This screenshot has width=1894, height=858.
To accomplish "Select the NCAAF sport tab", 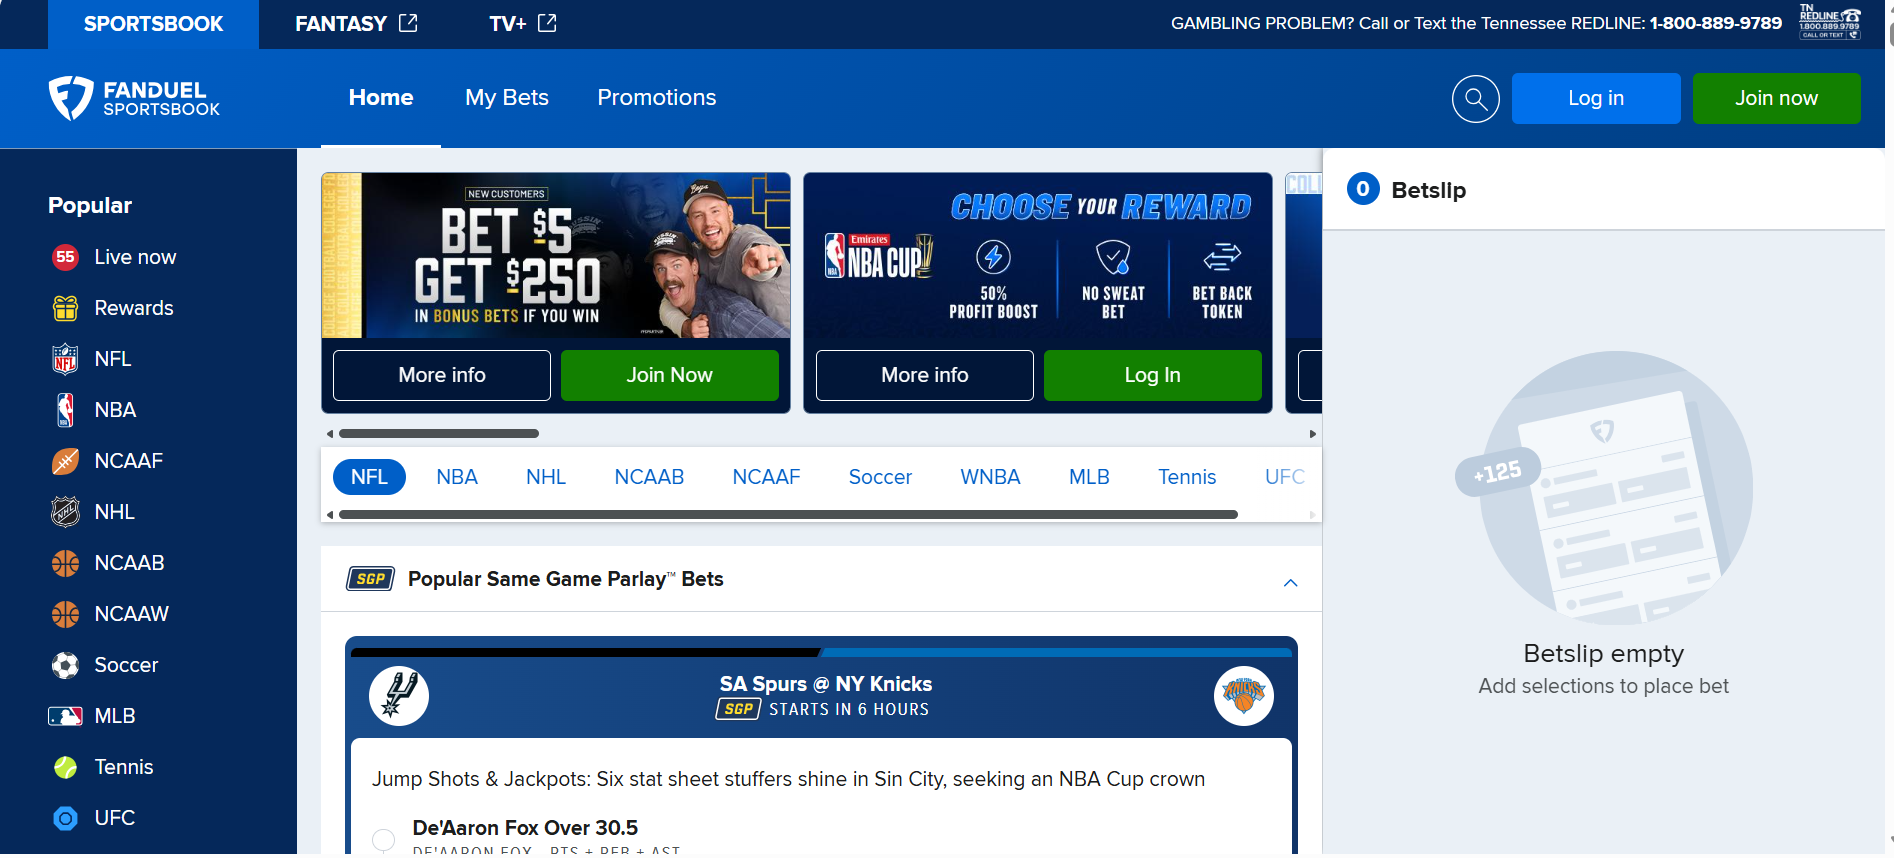I will (x=766, y=477).
